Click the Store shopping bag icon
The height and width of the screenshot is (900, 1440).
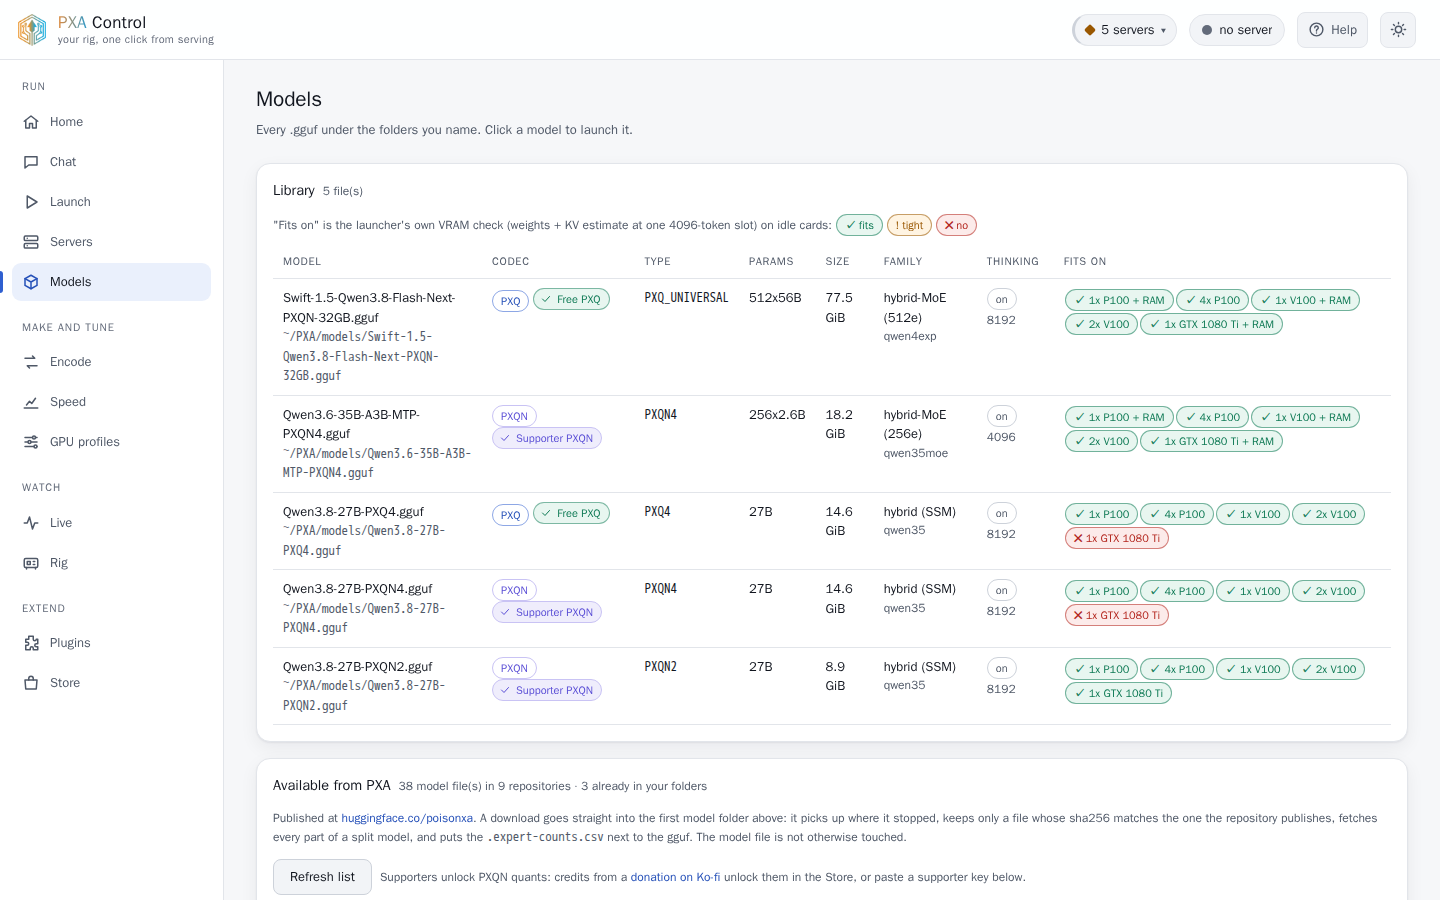(31, 683)
